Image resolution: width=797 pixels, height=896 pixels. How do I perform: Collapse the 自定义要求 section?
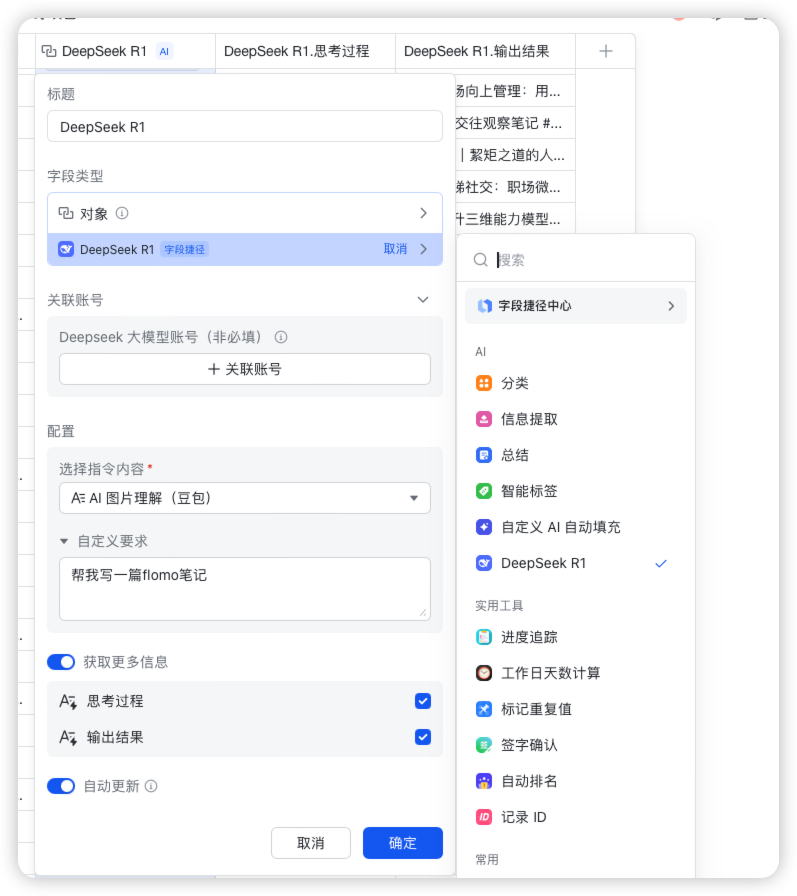click(64, 541)
